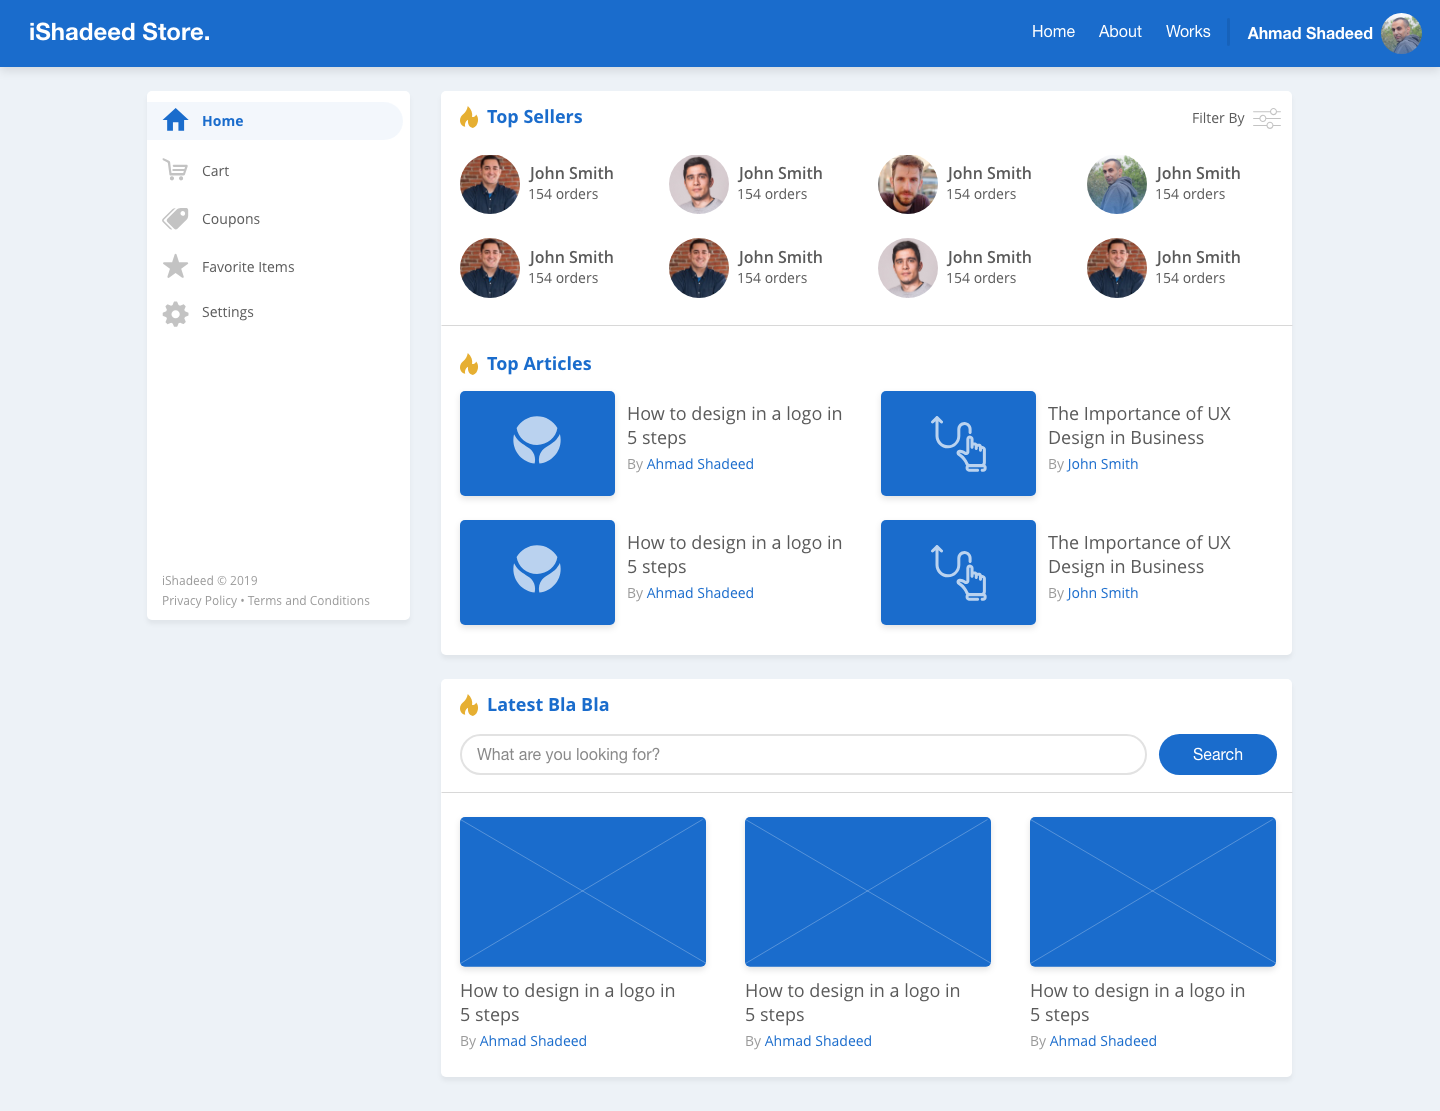Open the first UX Design article thumbnail
This screenshot has height=1111, width=1440.
[x=958, y=443]
